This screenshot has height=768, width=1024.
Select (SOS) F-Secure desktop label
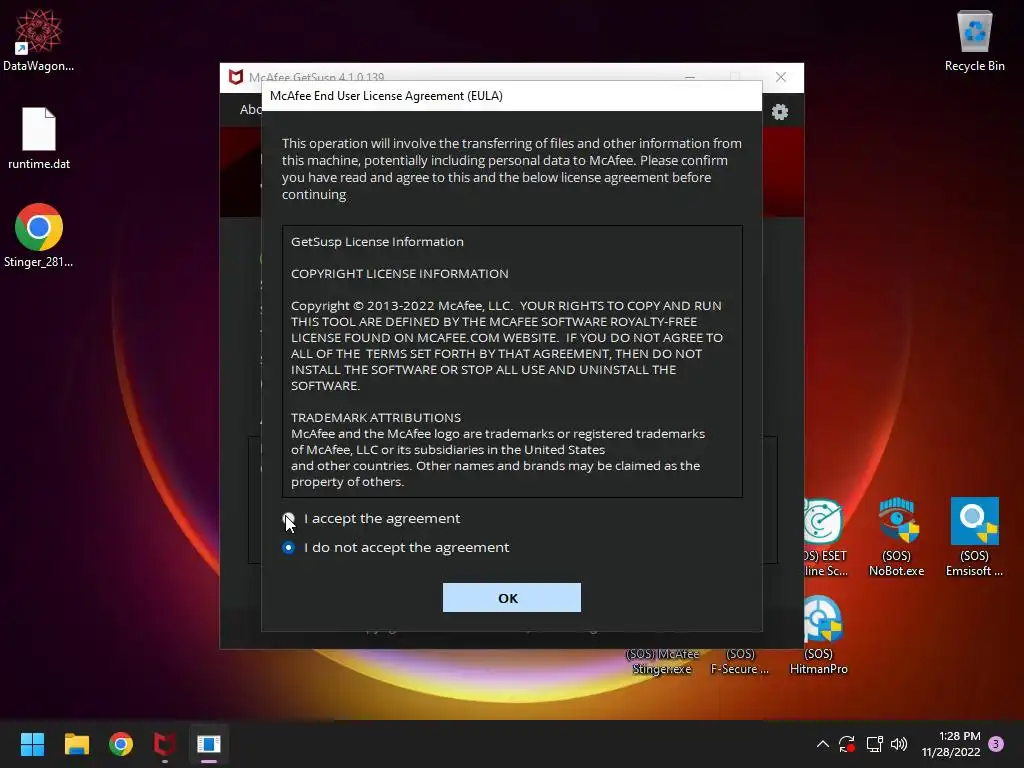click(740, 662)
